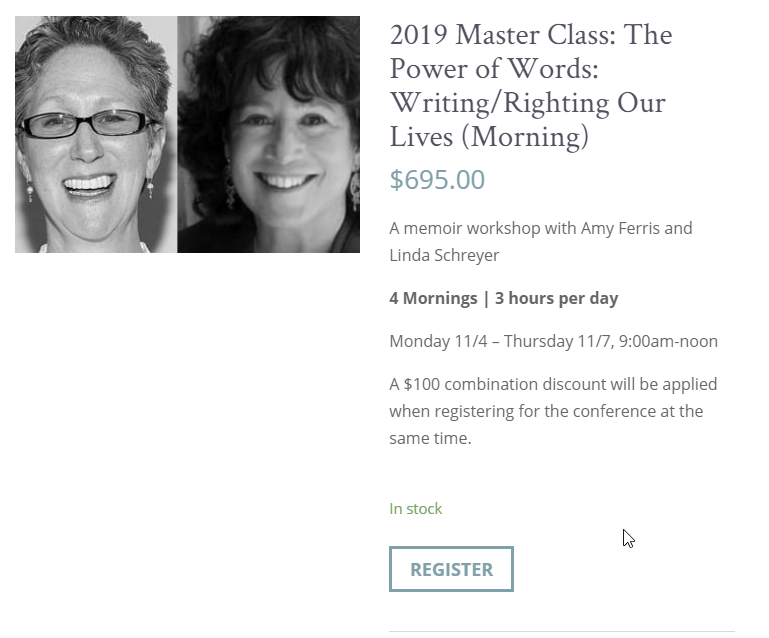The height and width of the screenshot is (638, 769).
Task: Click the REGISTER button
Action: [451, 569]
